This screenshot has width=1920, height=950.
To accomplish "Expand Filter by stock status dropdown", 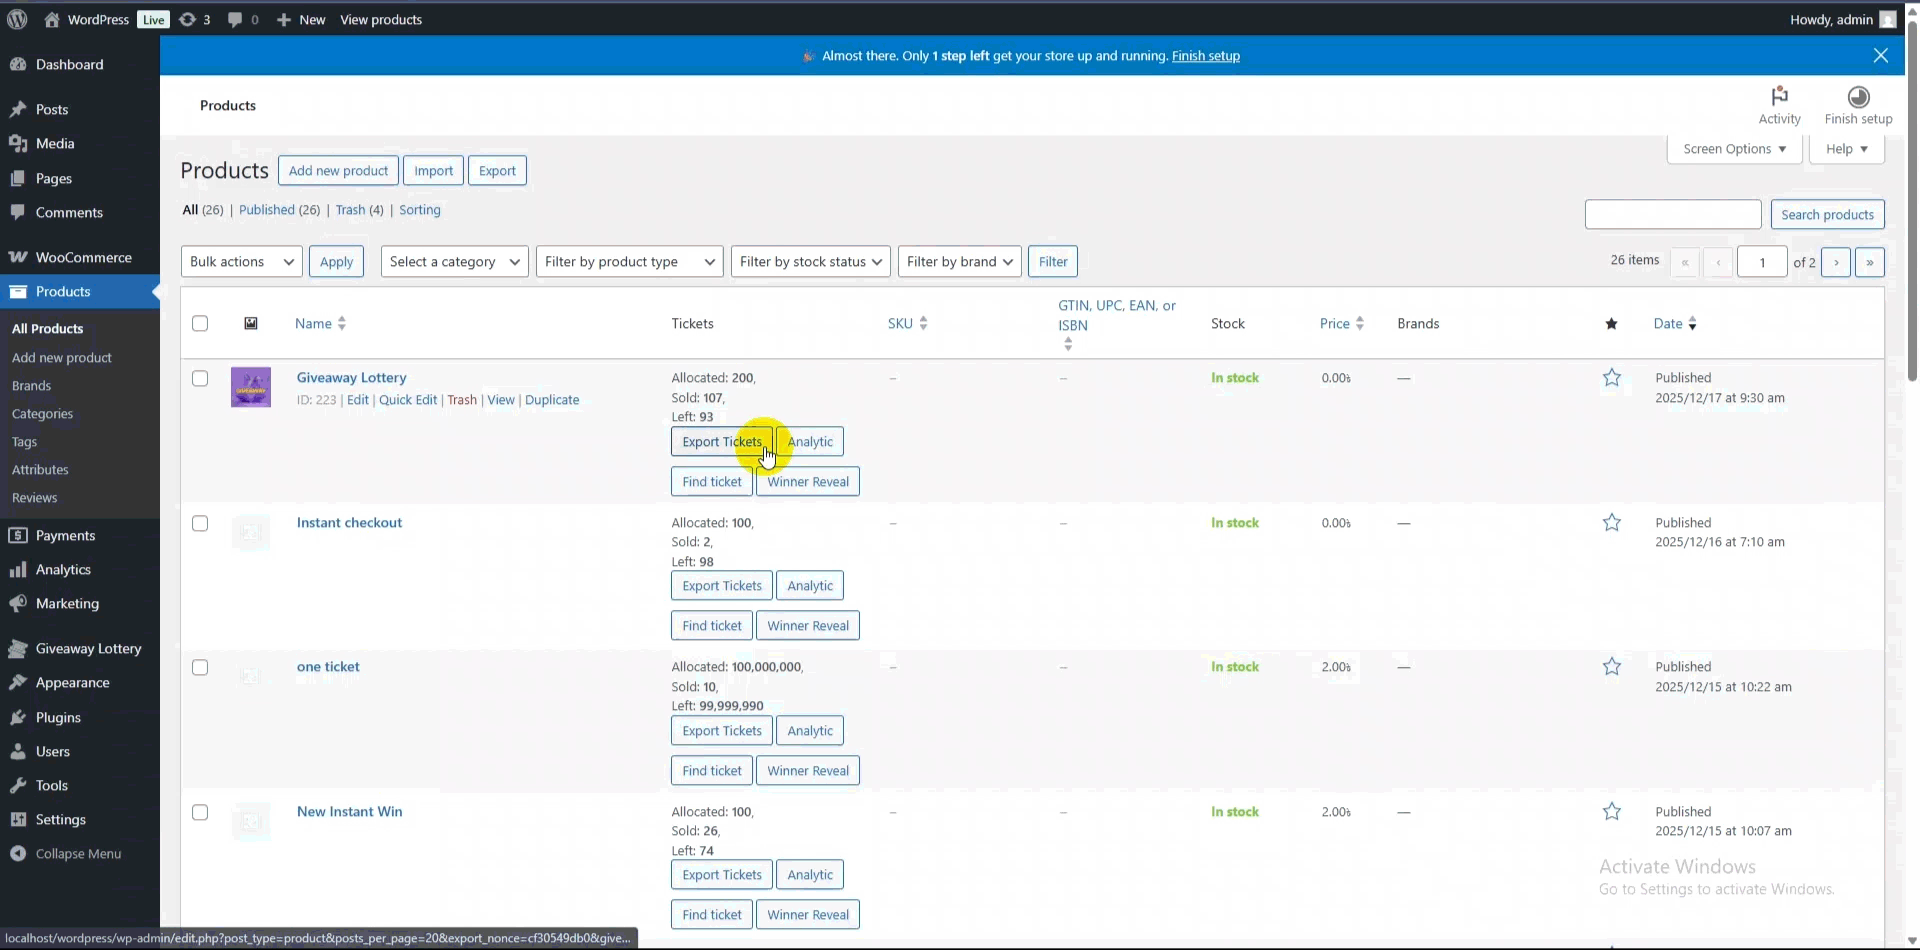I will [x=810, y=262].
